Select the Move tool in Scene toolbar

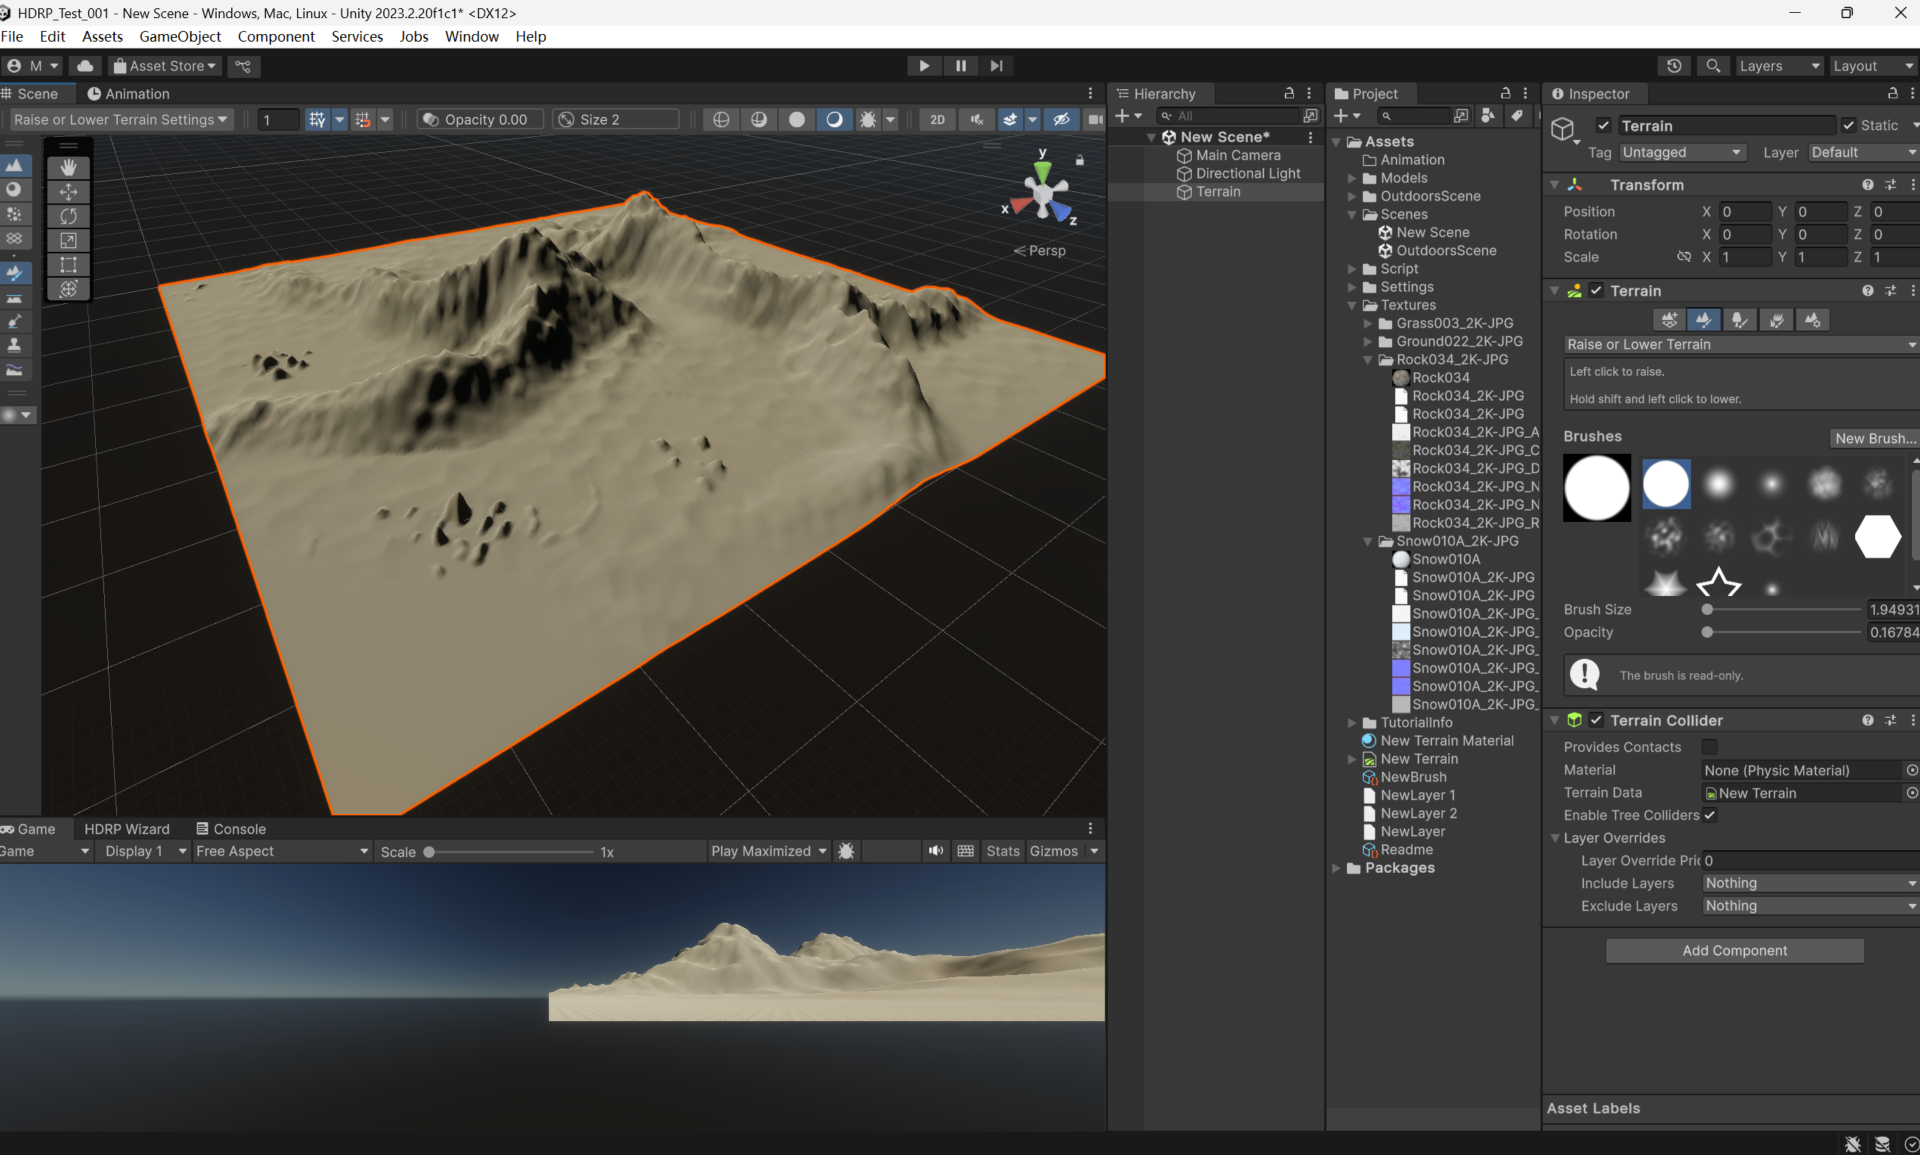[x=68, y=191]
